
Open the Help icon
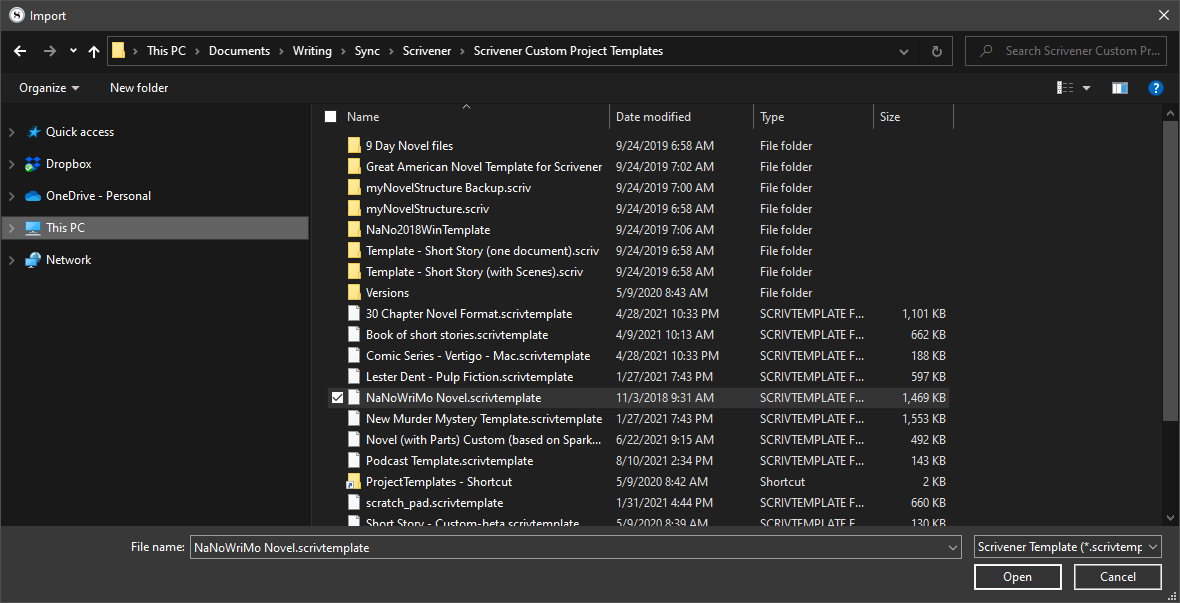[1156, 88]
